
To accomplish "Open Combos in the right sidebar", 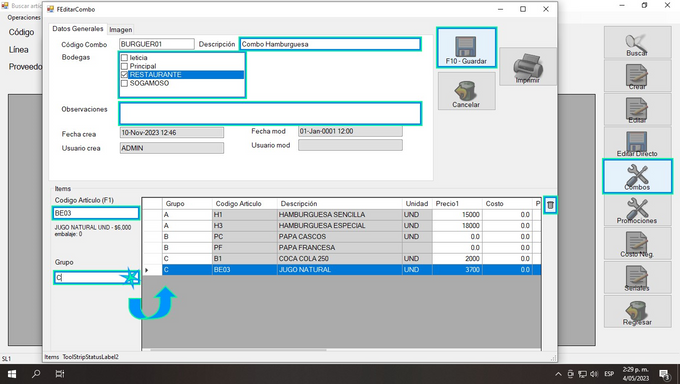I will tap(637, 176).
